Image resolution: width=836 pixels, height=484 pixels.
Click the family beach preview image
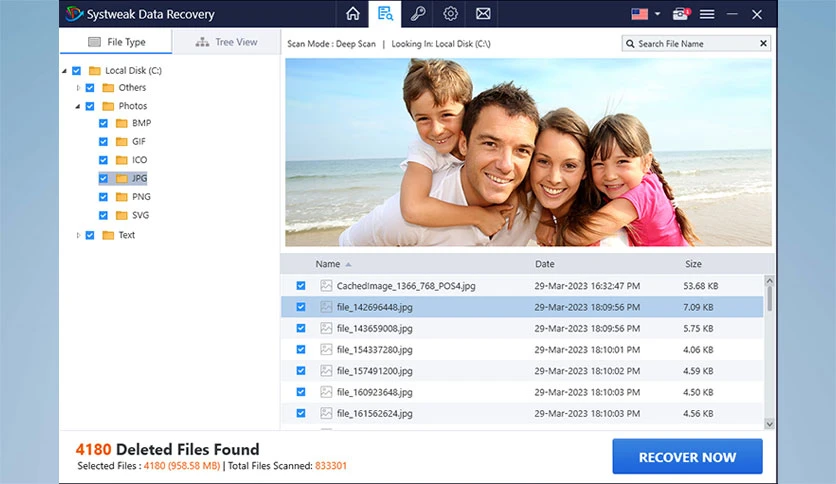528,152
